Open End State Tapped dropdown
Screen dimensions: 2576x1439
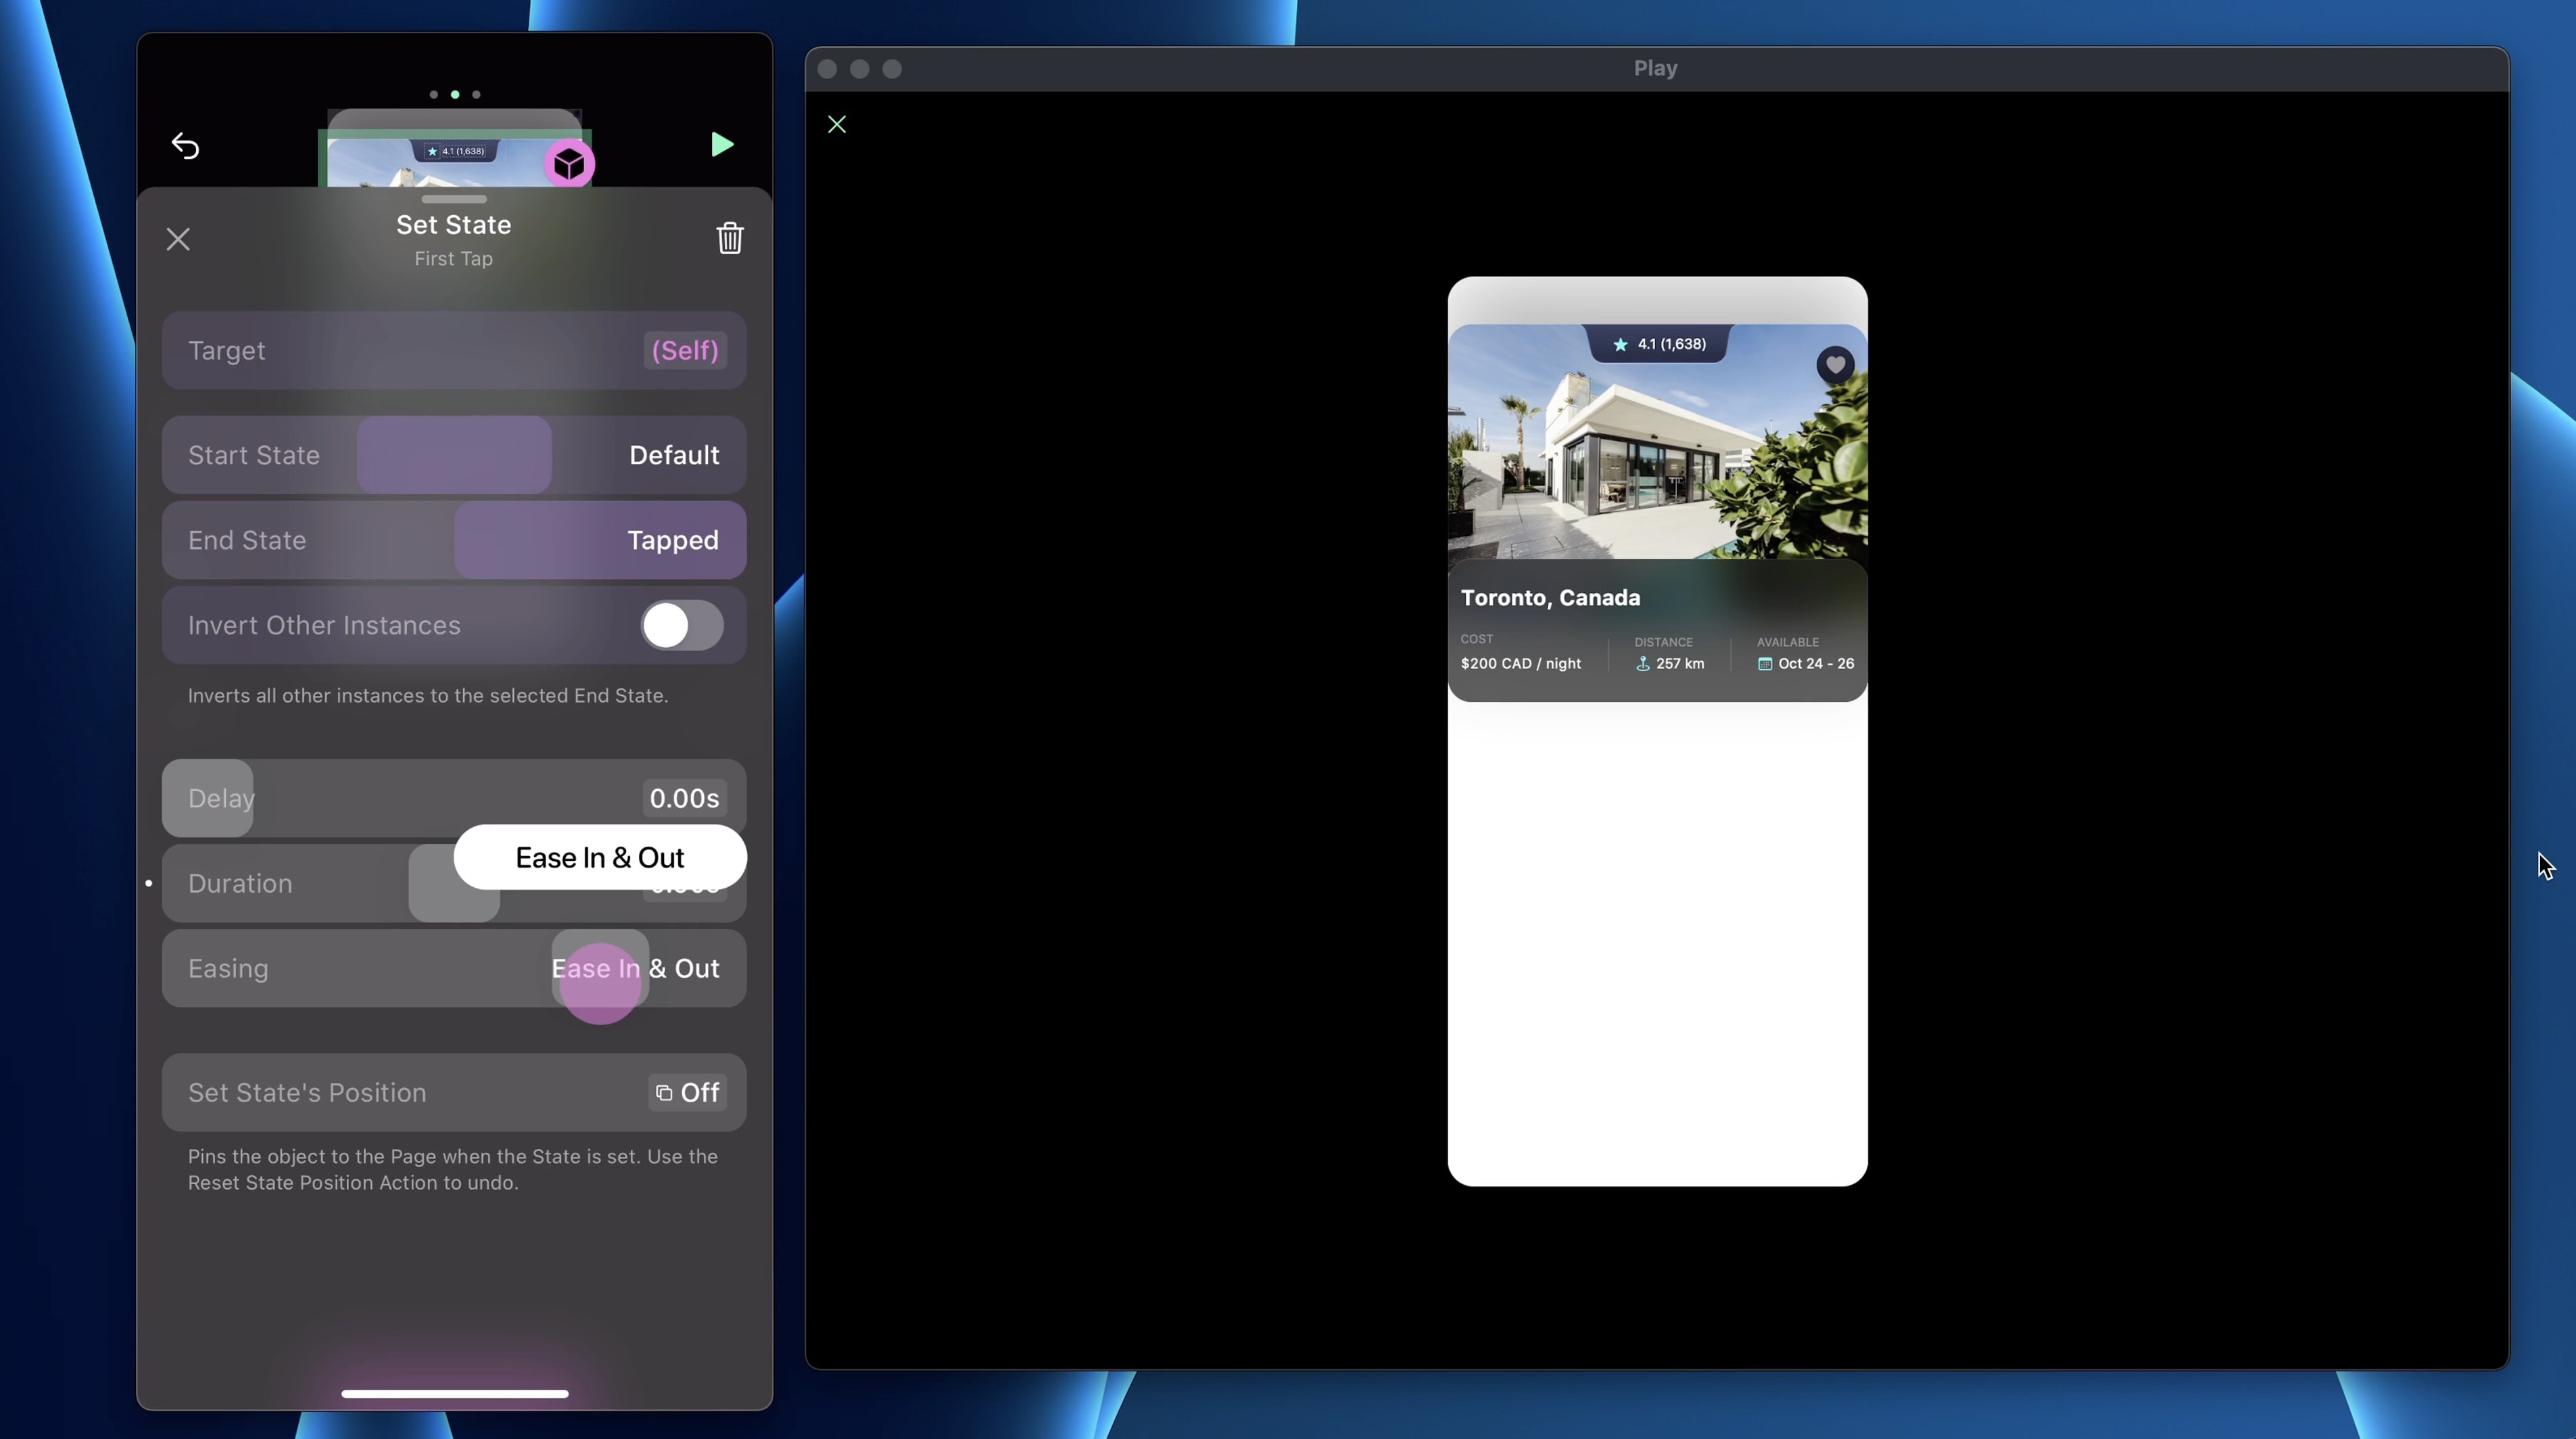(x=672, y=540)
